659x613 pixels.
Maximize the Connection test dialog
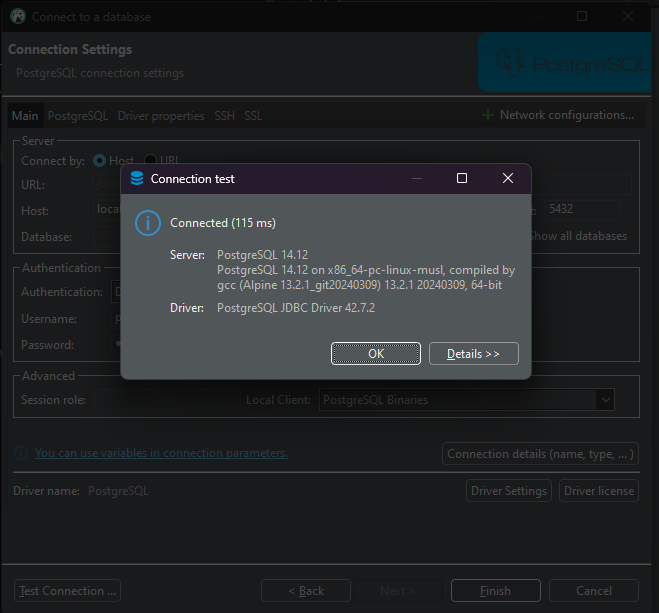coord(462,178)
